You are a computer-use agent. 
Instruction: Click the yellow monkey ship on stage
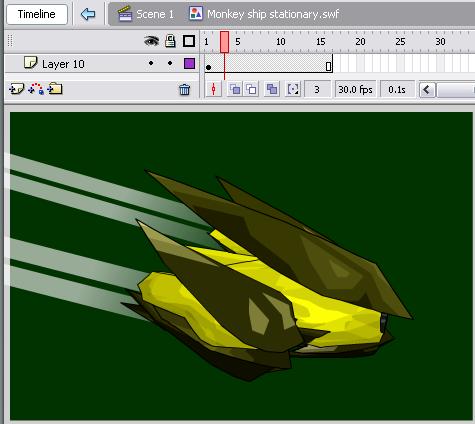(267, 277)
